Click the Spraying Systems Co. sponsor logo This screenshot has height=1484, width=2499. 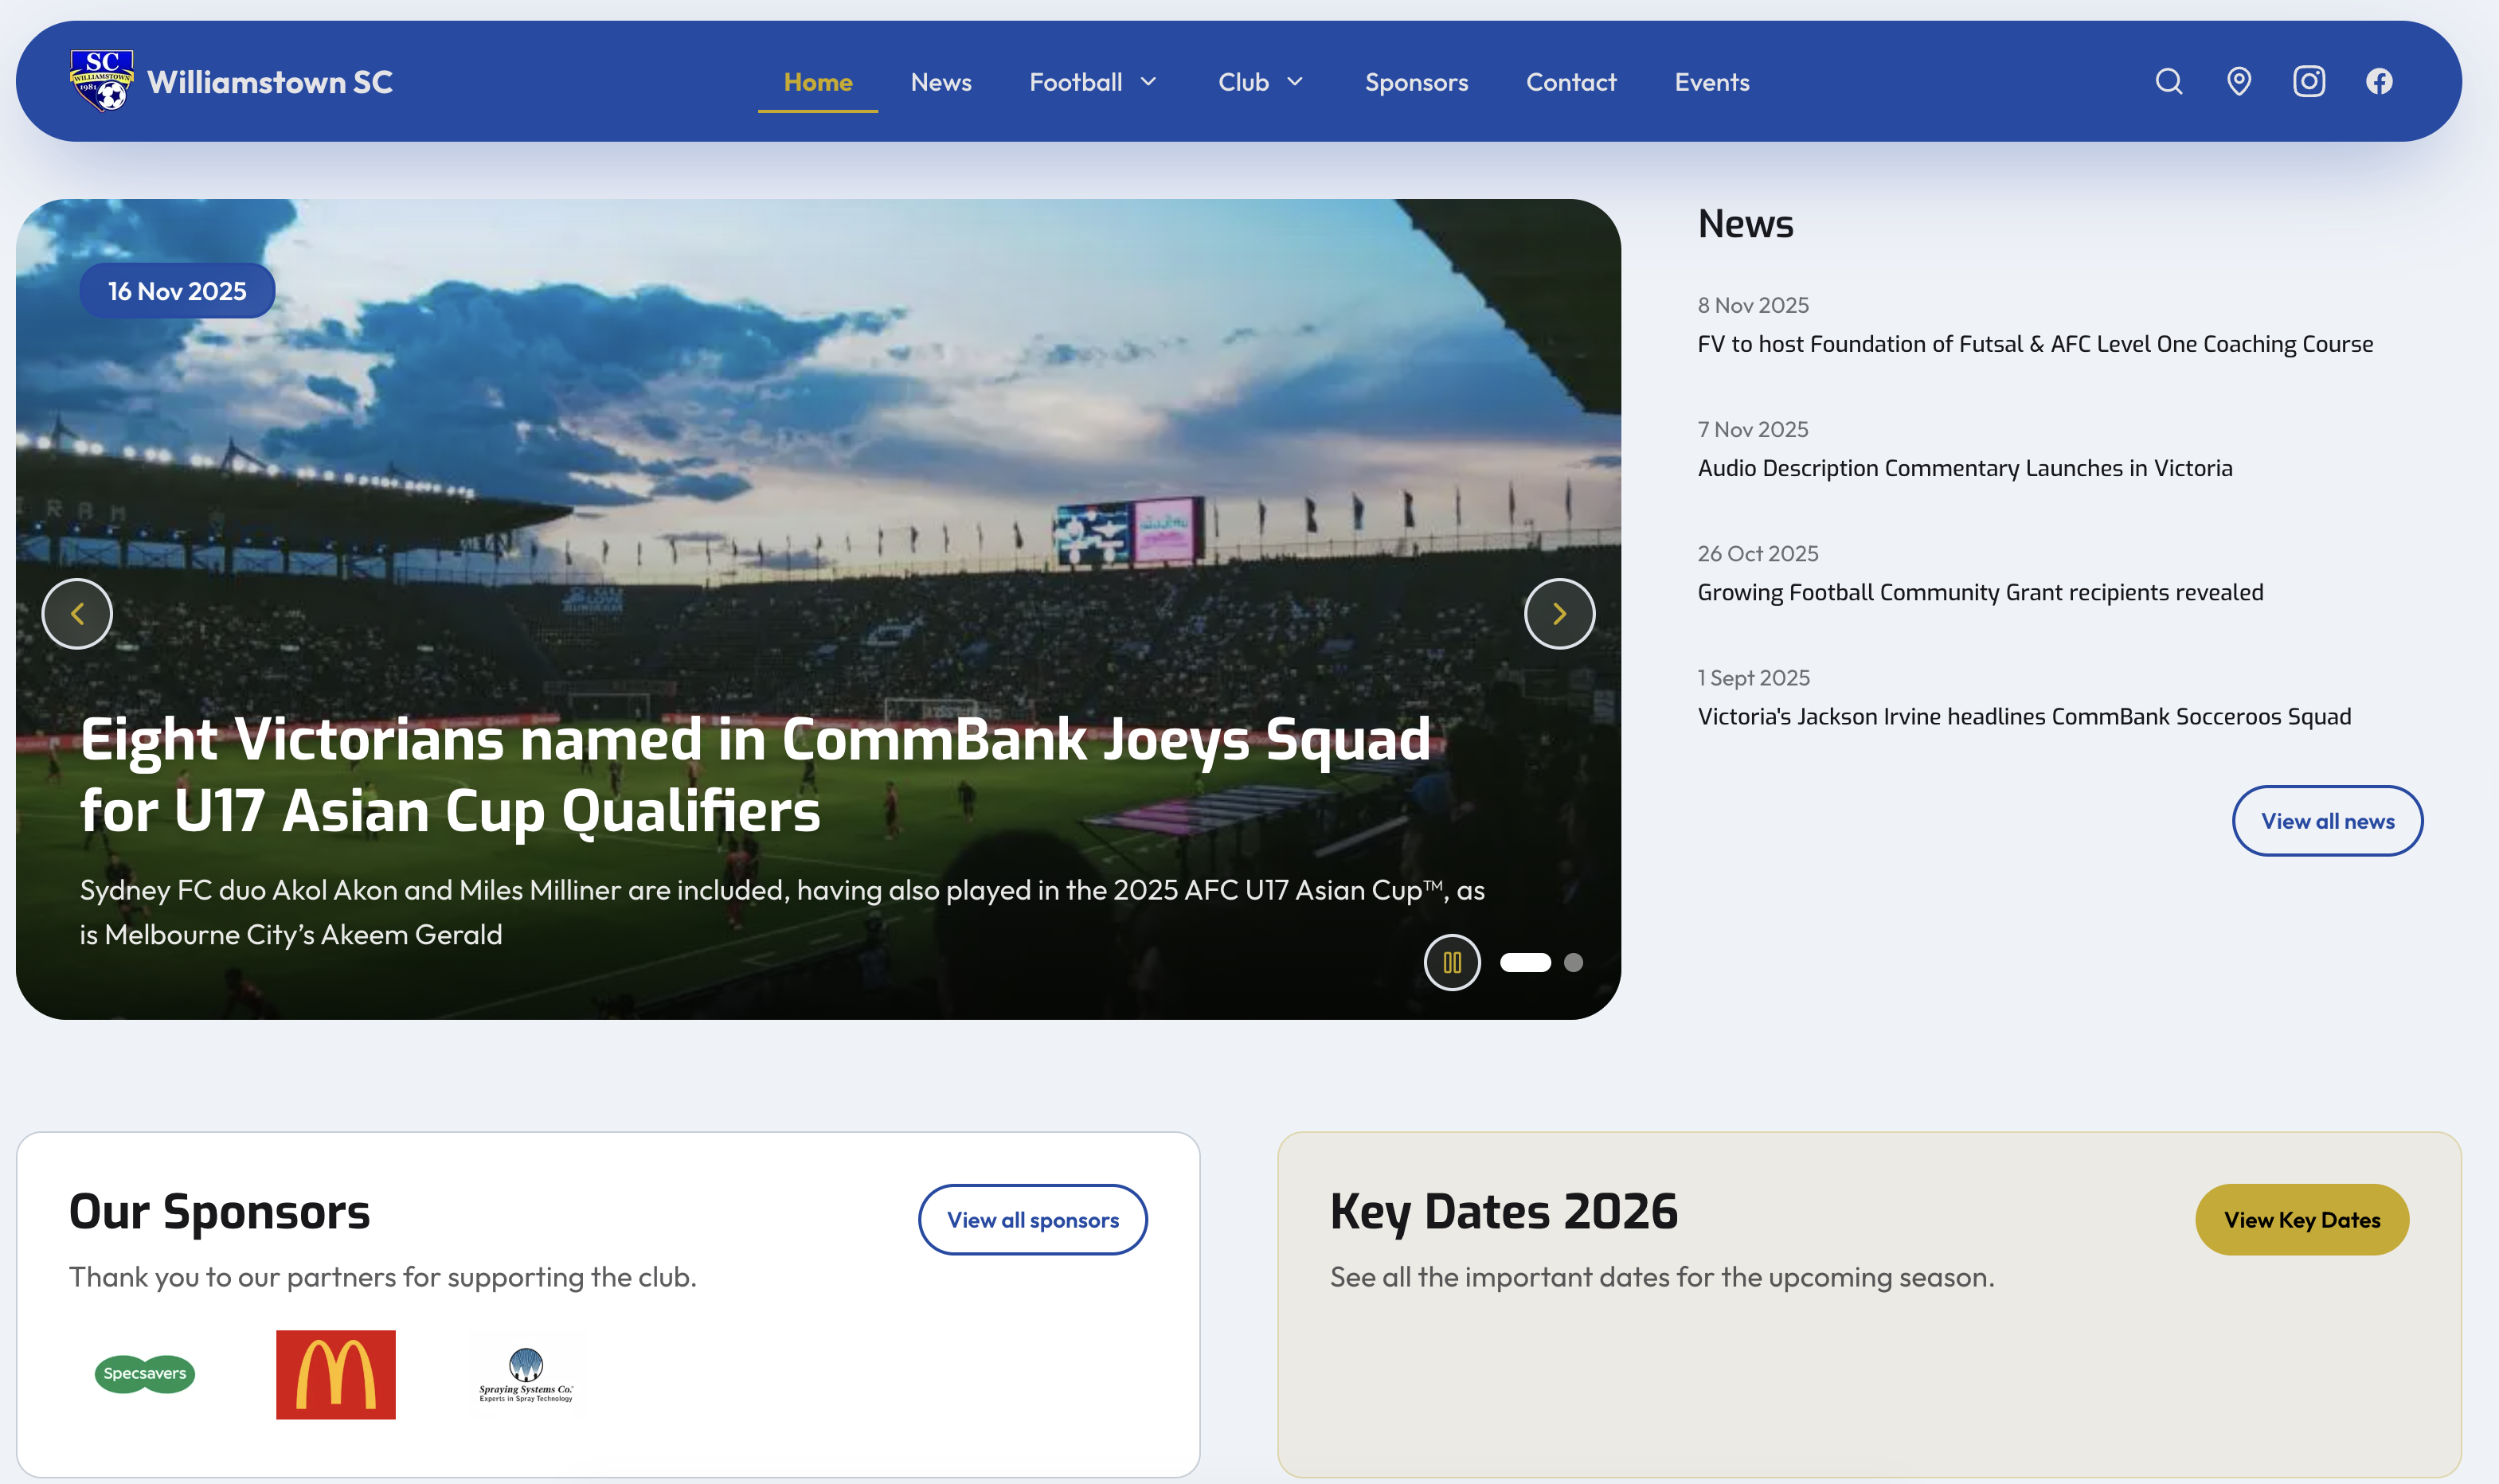click(x=526, y=1375)
